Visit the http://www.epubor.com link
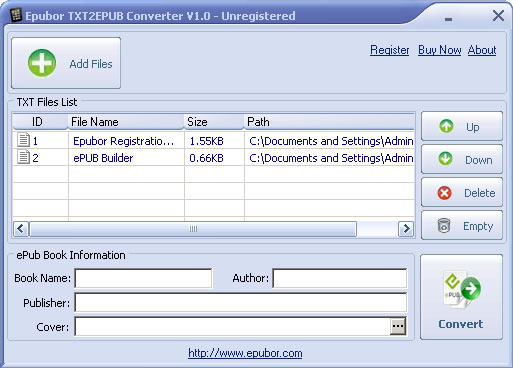The width and height of the screenshot is (513, 368). click(x=245, y=353)
